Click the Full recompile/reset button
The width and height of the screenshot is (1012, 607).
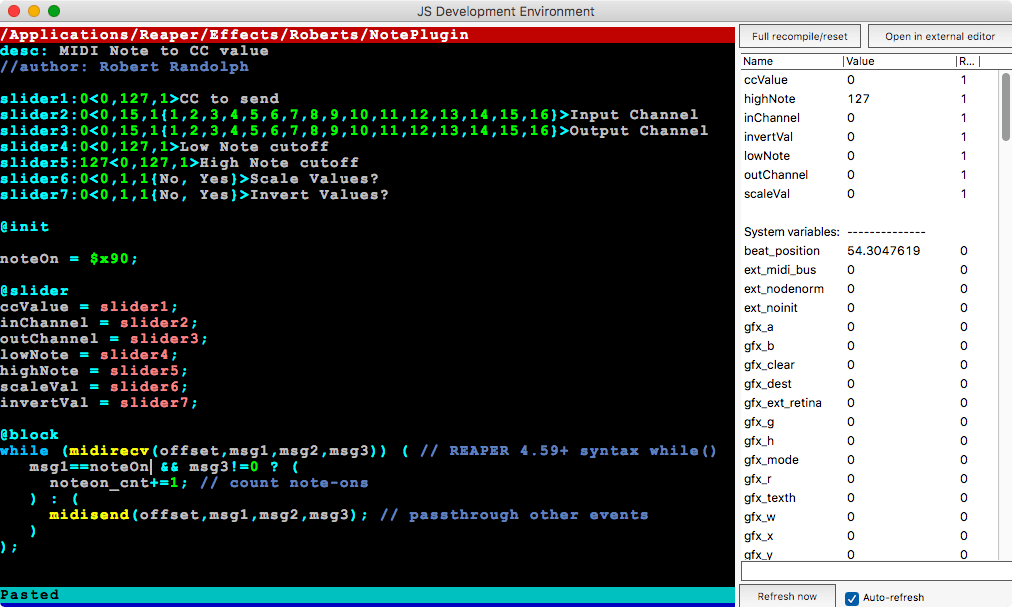coord(799,35)
